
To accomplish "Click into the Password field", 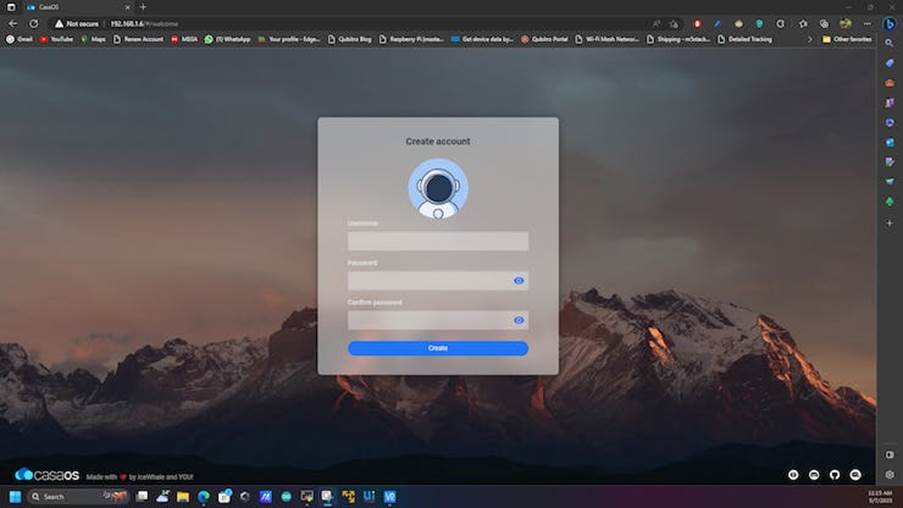I will [429, 280].
